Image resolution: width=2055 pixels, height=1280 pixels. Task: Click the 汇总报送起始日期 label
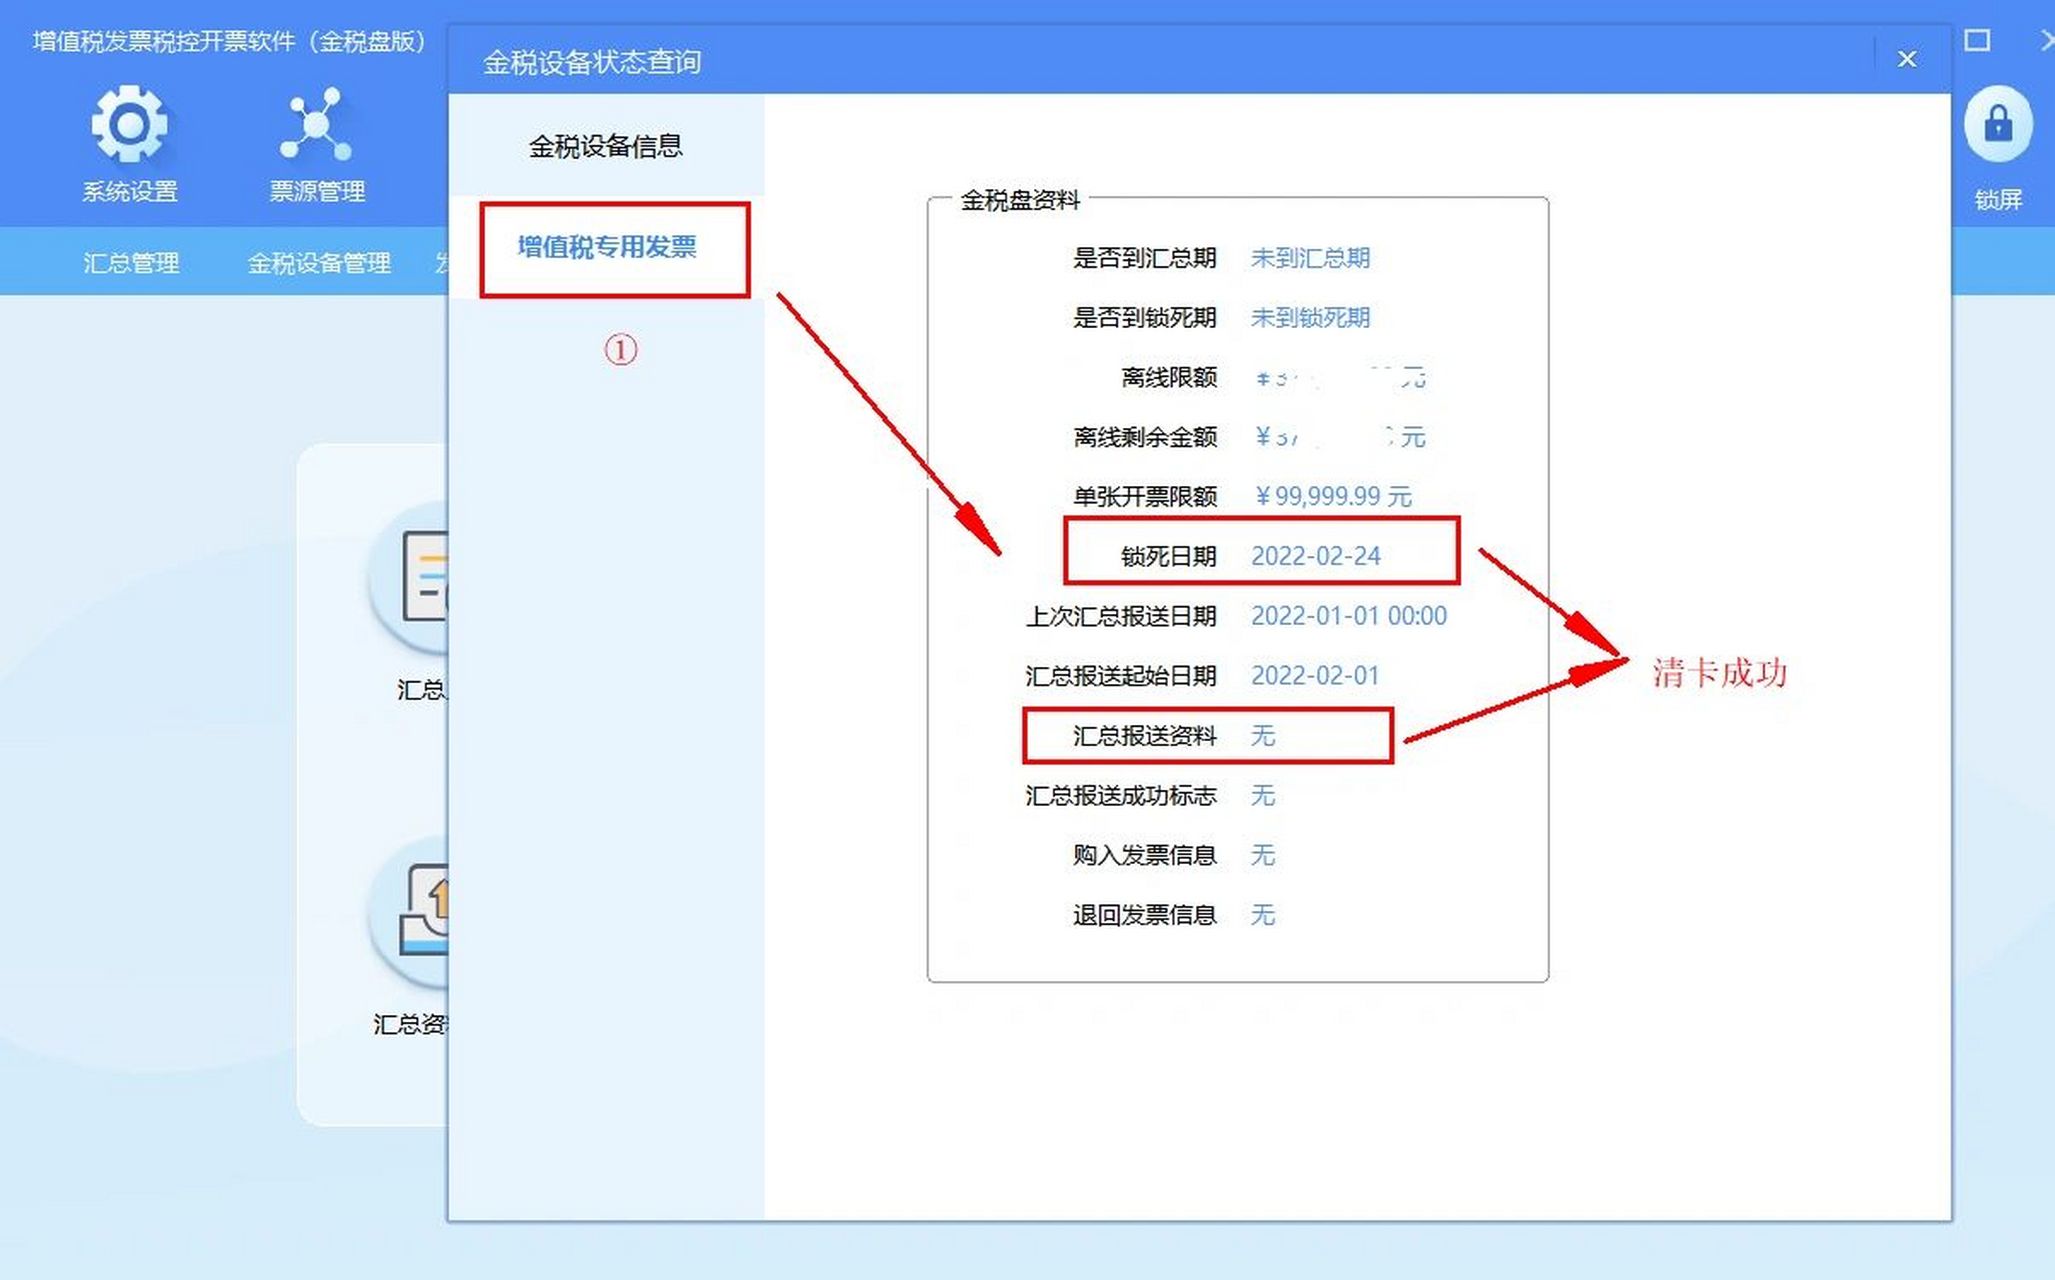click(1121, 676)
